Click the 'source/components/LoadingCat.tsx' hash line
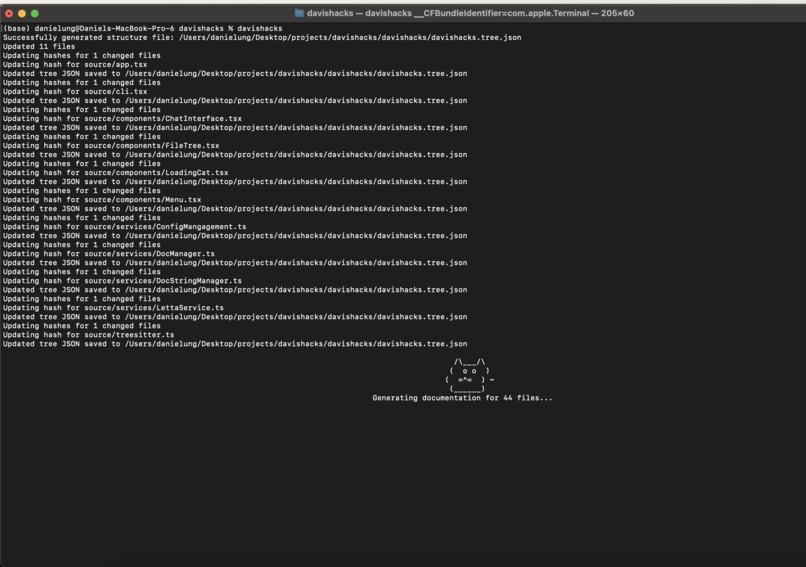 (x=116, y=173)
